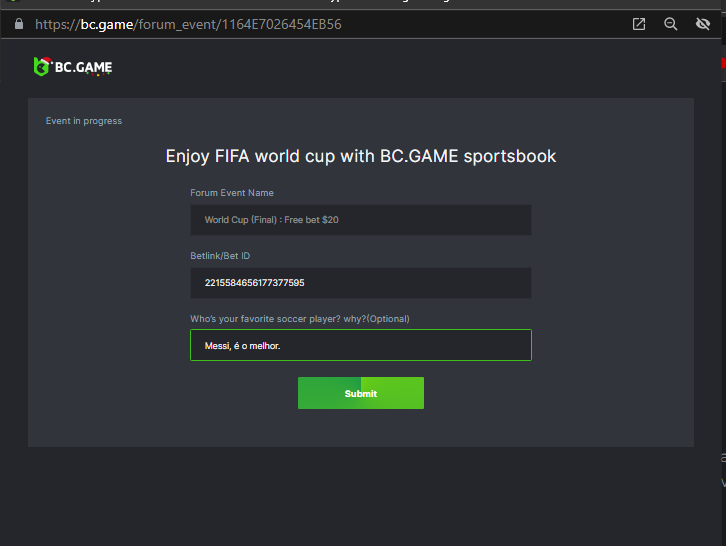Click the magnifier zoom-out icon
This screenshot has width=726, height=546.
coord(671,24)
